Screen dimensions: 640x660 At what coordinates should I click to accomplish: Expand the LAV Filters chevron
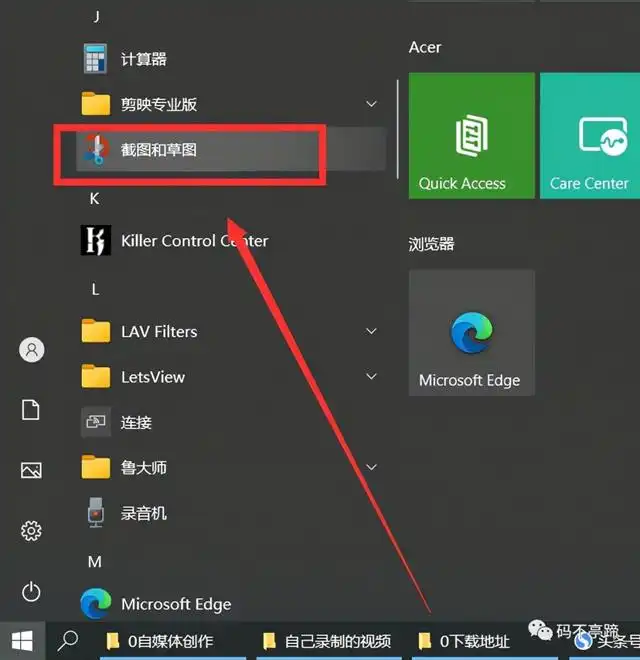tap(371, 331)
